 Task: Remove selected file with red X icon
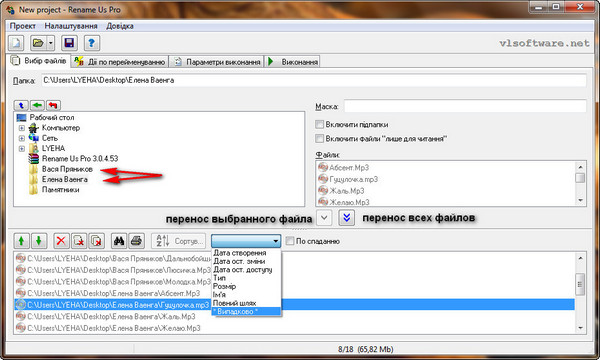(61, 241)
